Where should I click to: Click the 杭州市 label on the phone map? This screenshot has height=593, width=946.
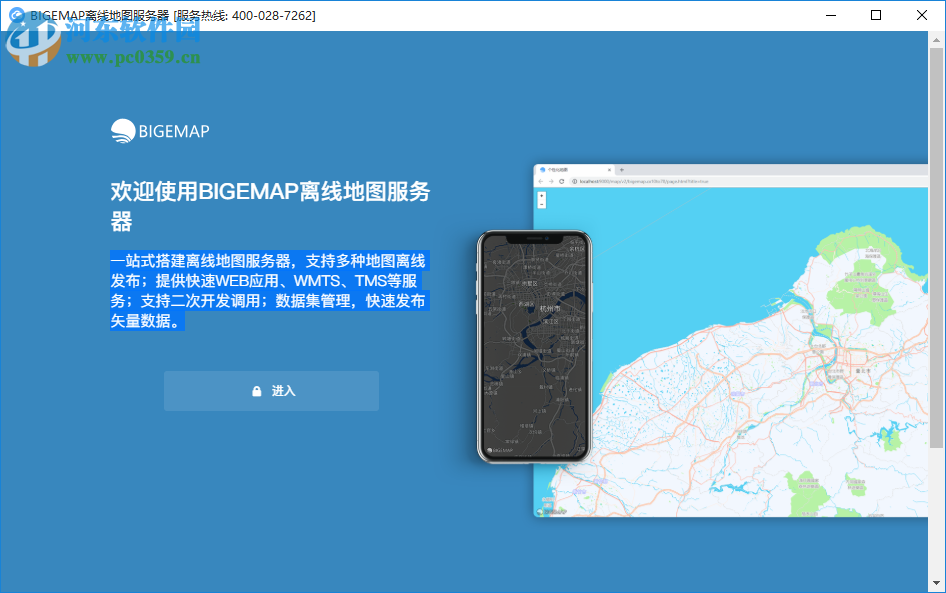coord(550,309)
